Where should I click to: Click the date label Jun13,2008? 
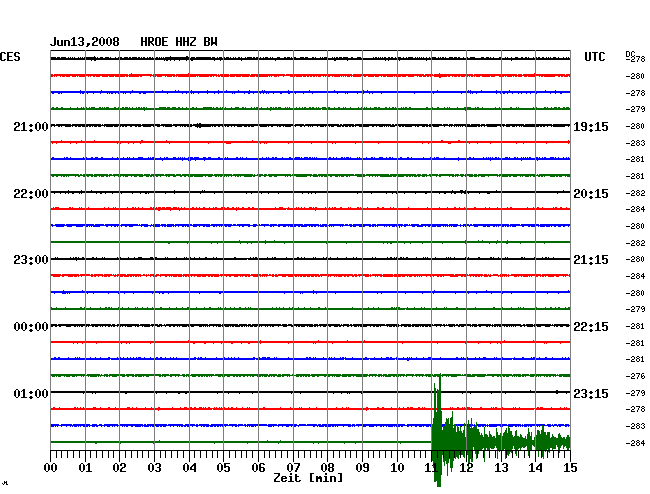[85, 42]
